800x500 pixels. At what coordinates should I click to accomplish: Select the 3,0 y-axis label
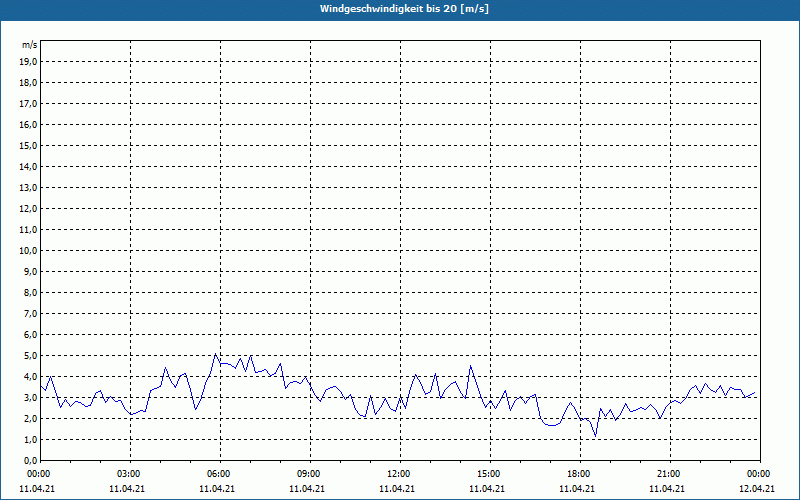coord(30,397)
